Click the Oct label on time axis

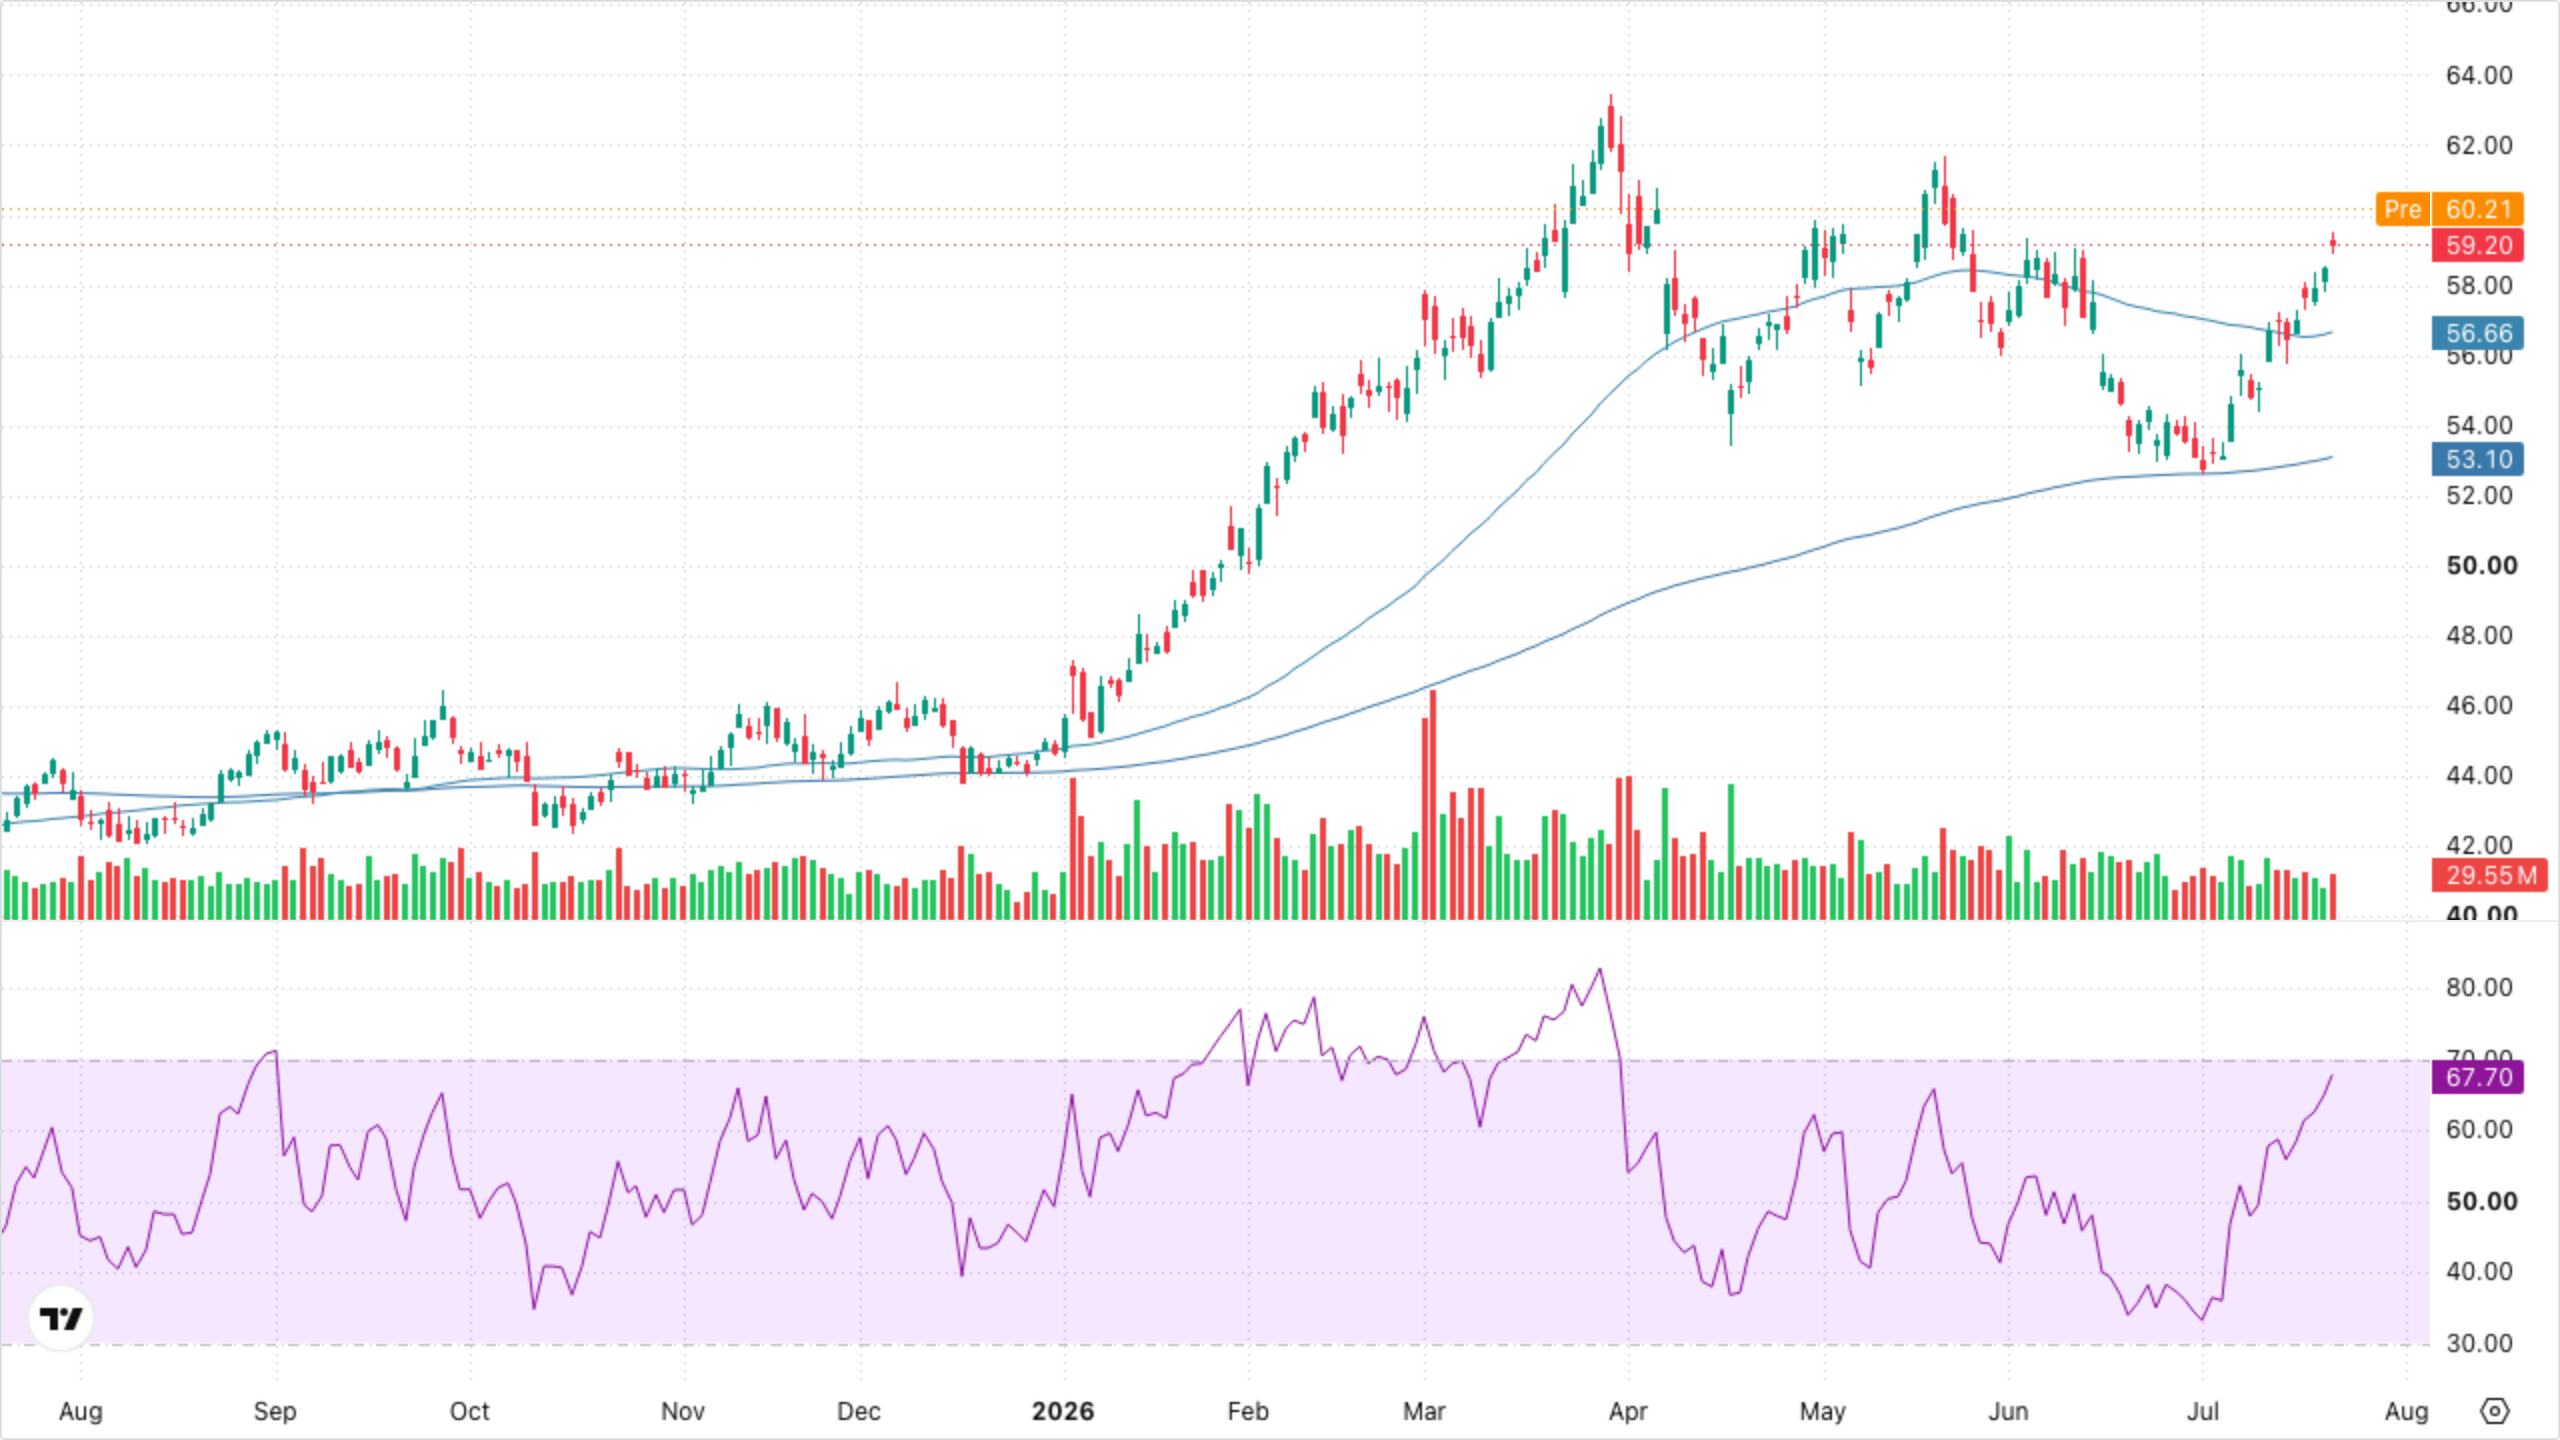coord(469,1411)
